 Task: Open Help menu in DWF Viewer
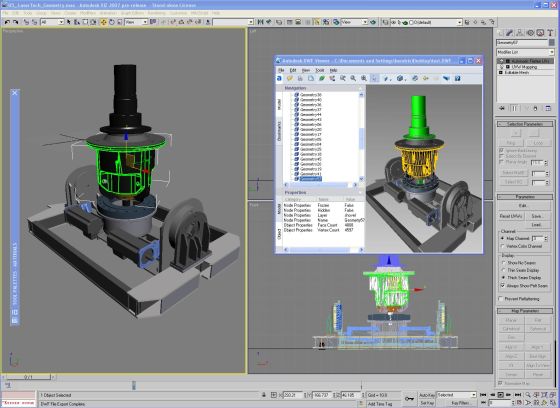pos(333,70)
